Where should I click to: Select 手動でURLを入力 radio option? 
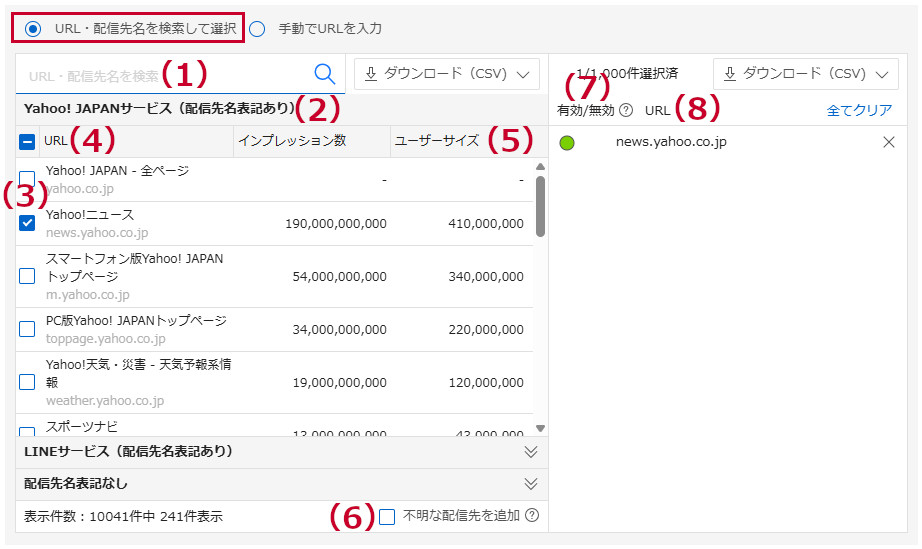(257, 29)
